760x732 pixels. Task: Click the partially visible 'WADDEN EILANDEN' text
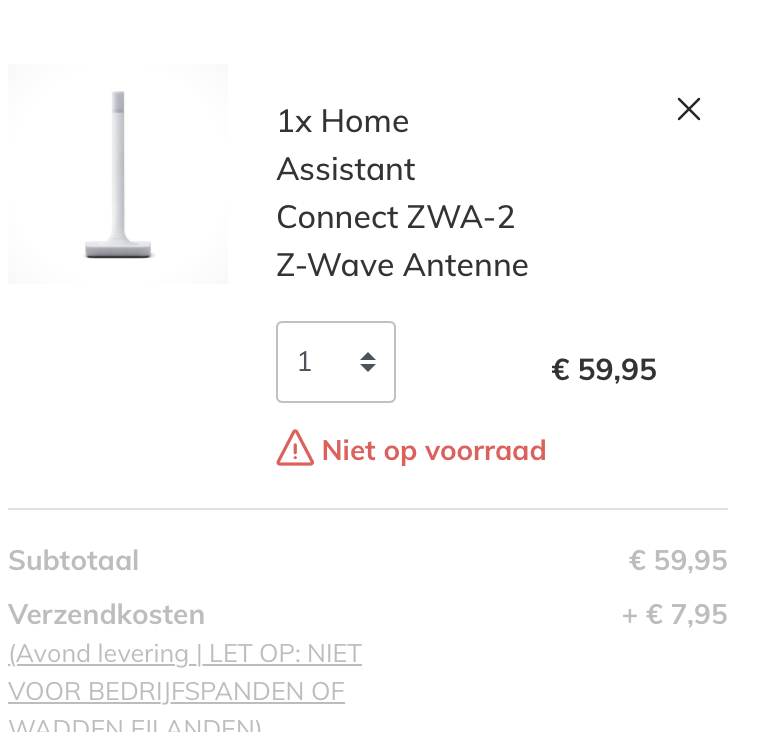(x=134, y=725)
